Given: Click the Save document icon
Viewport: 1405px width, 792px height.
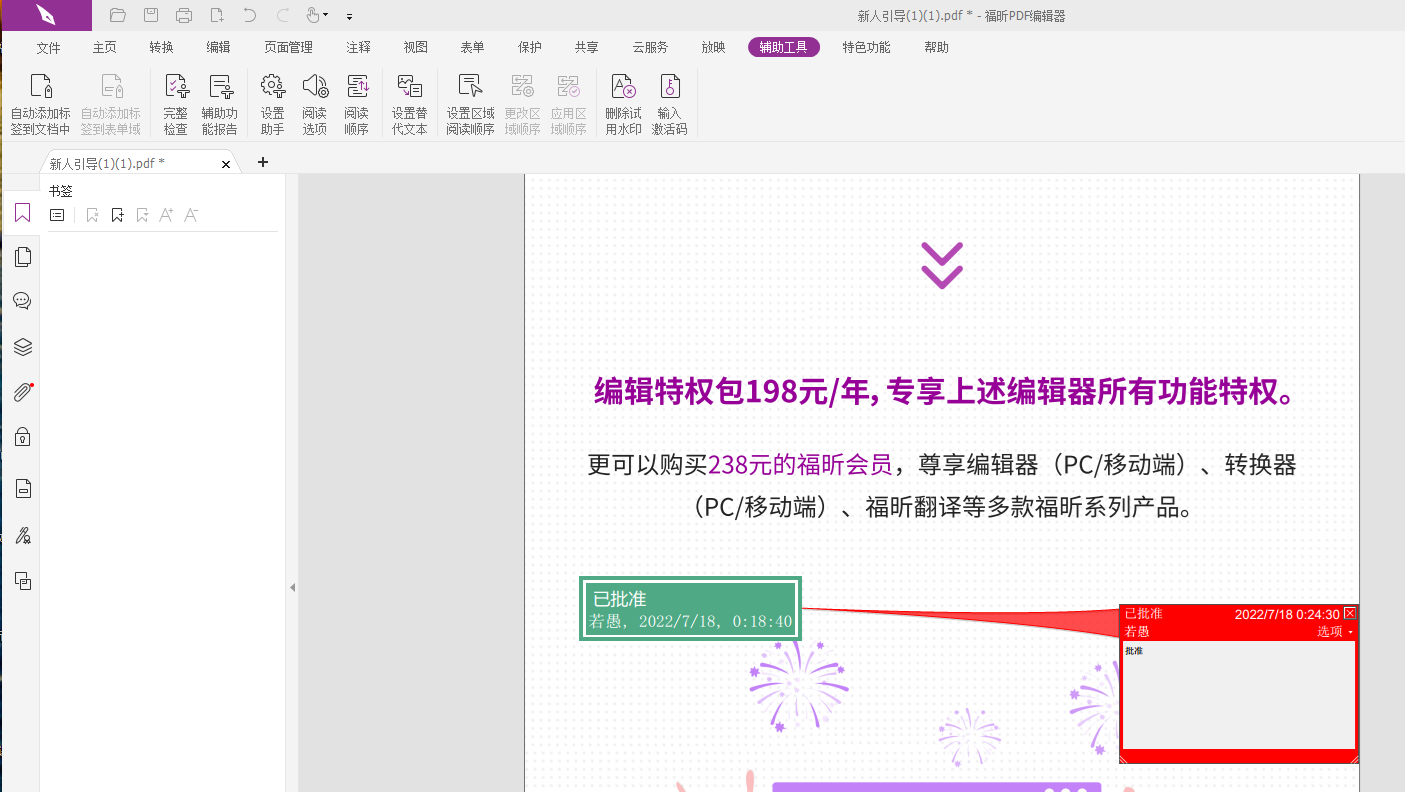Looking at the screenshot, I should point(151,15).
